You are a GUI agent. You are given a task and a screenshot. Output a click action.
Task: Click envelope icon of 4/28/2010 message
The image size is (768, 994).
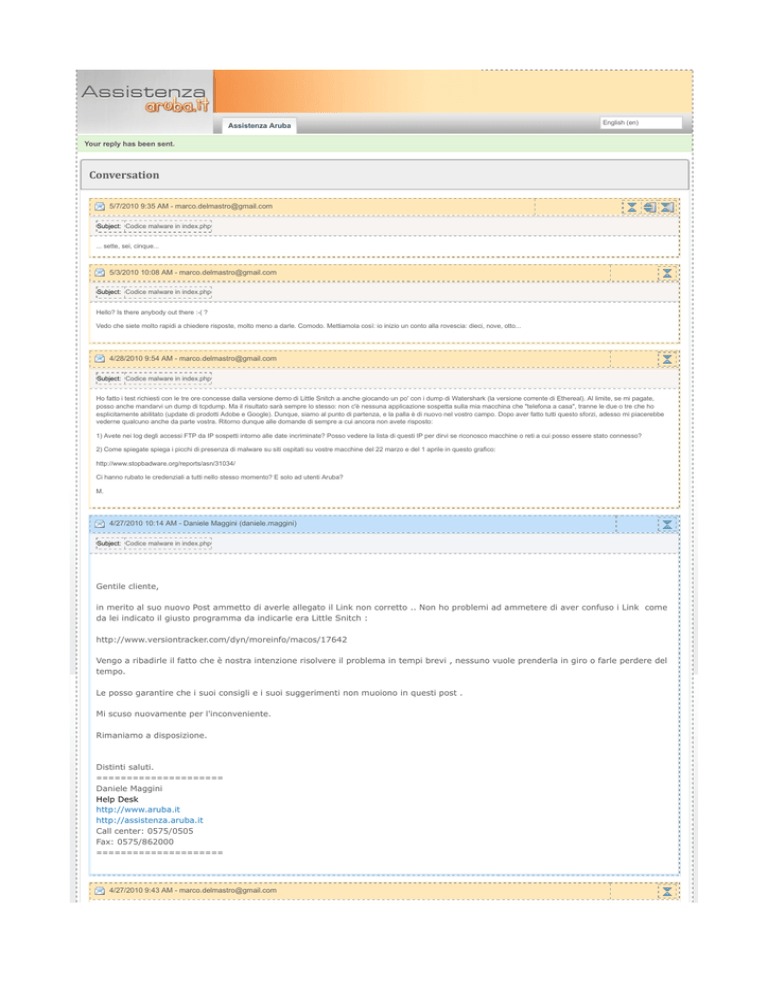(100, 359)
